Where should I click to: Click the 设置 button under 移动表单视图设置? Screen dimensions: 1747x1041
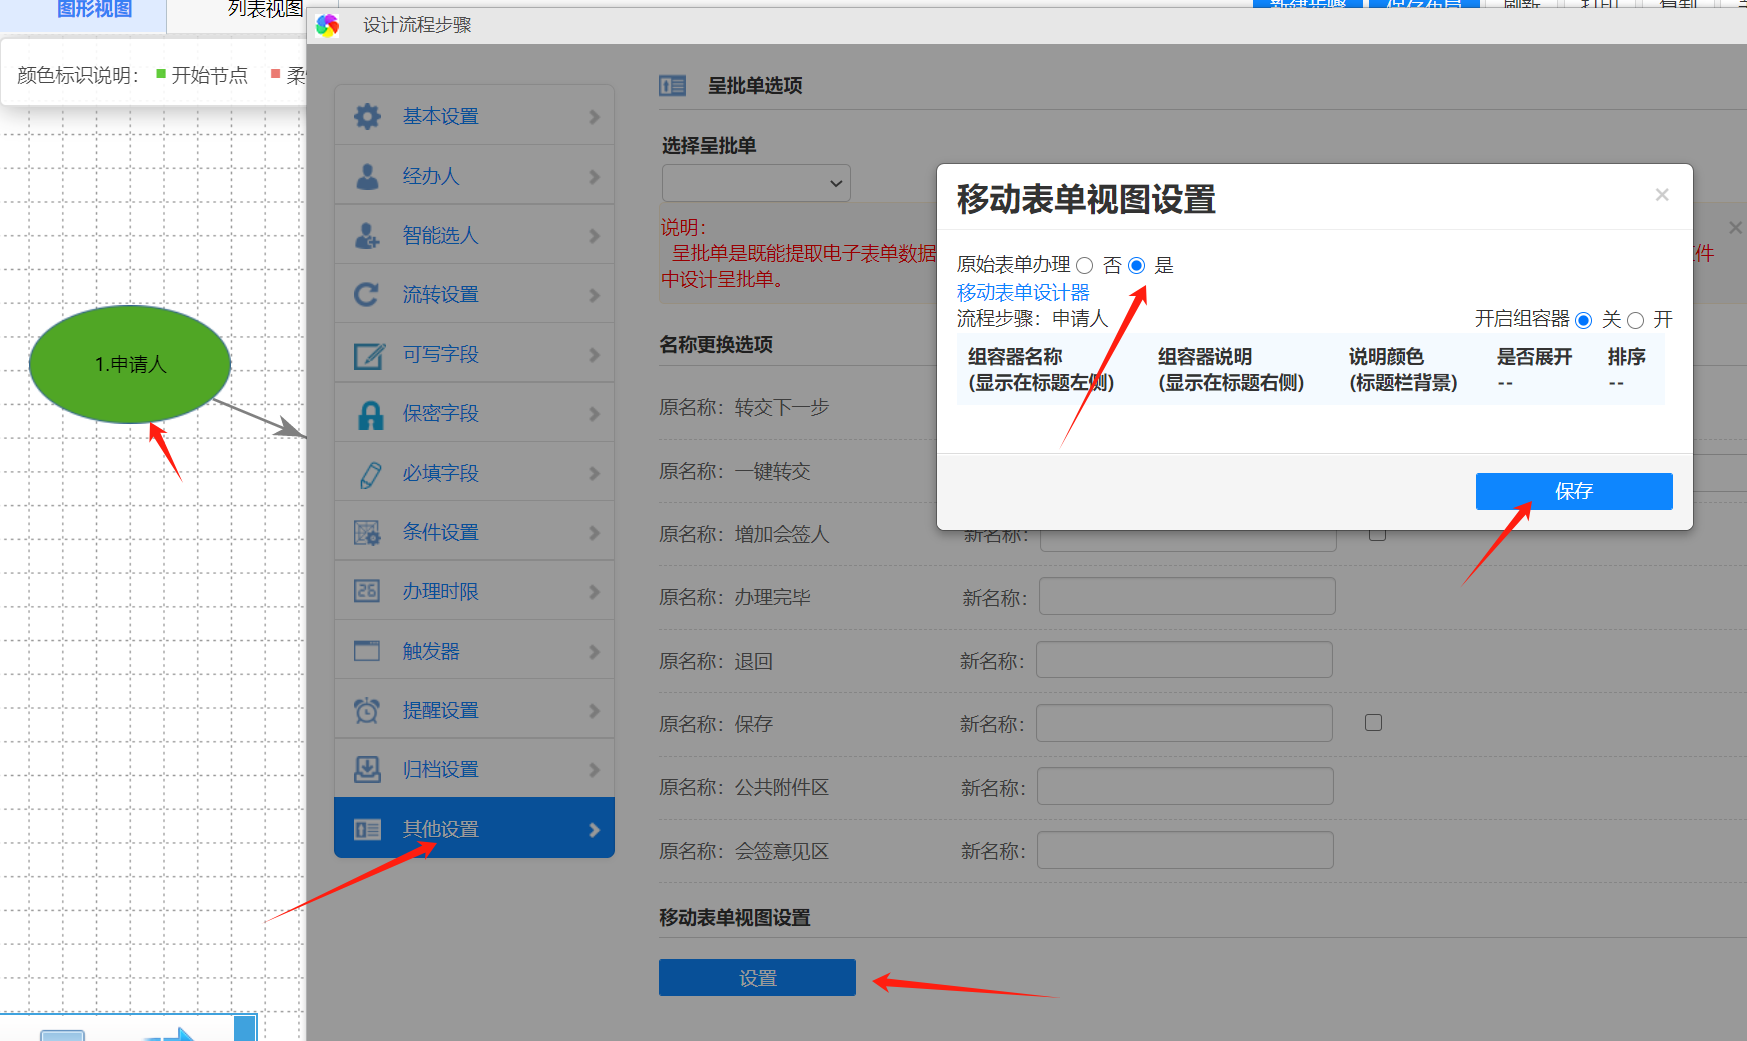pos(757,978)
